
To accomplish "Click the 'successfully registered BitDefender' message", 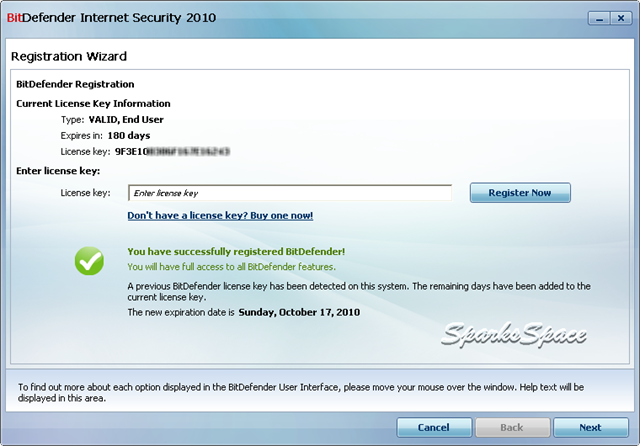I will pyautogui.click(x=236, y=251).
